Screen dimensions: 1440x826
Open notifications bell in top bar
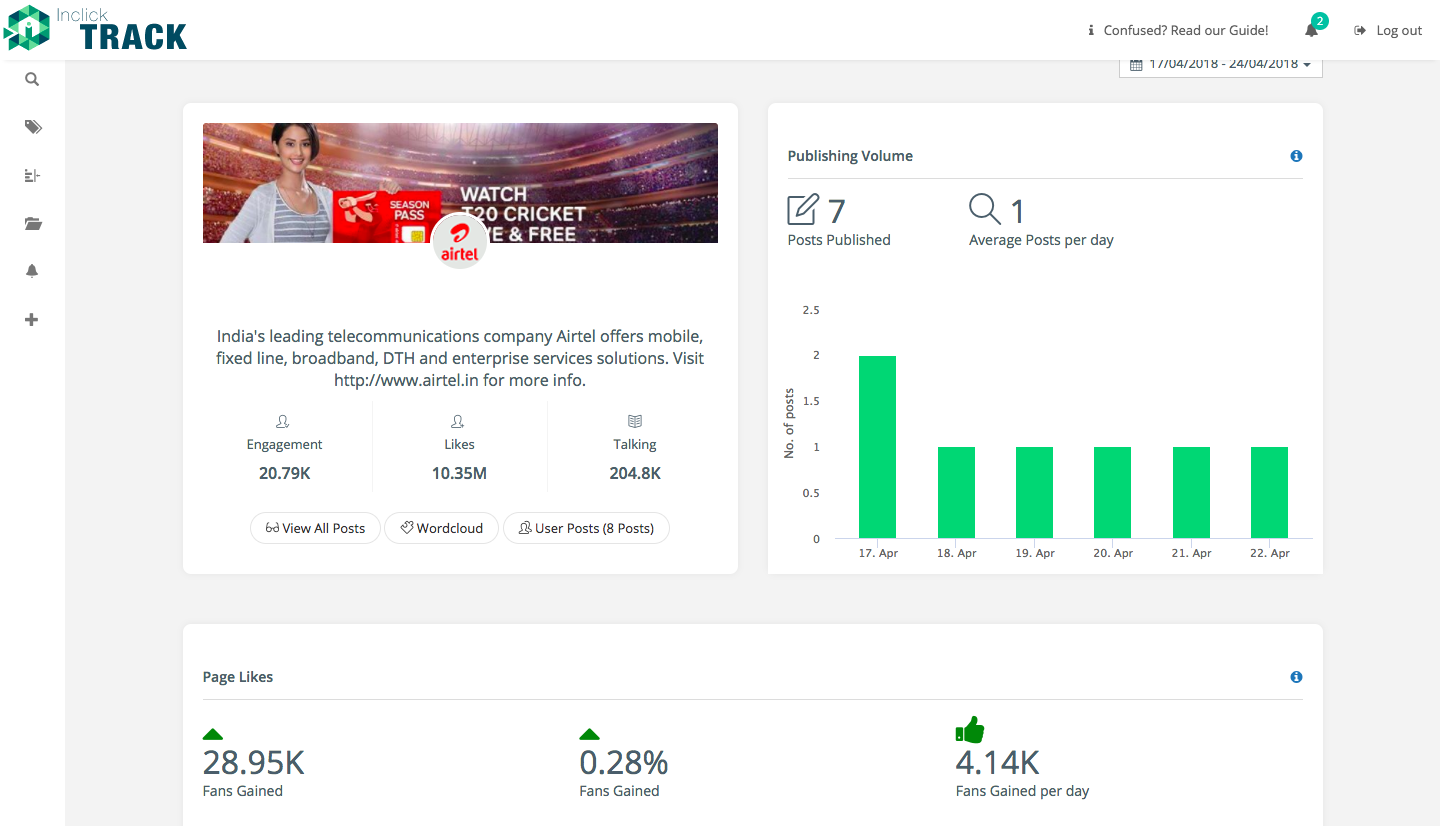(x=1311, y=31)
